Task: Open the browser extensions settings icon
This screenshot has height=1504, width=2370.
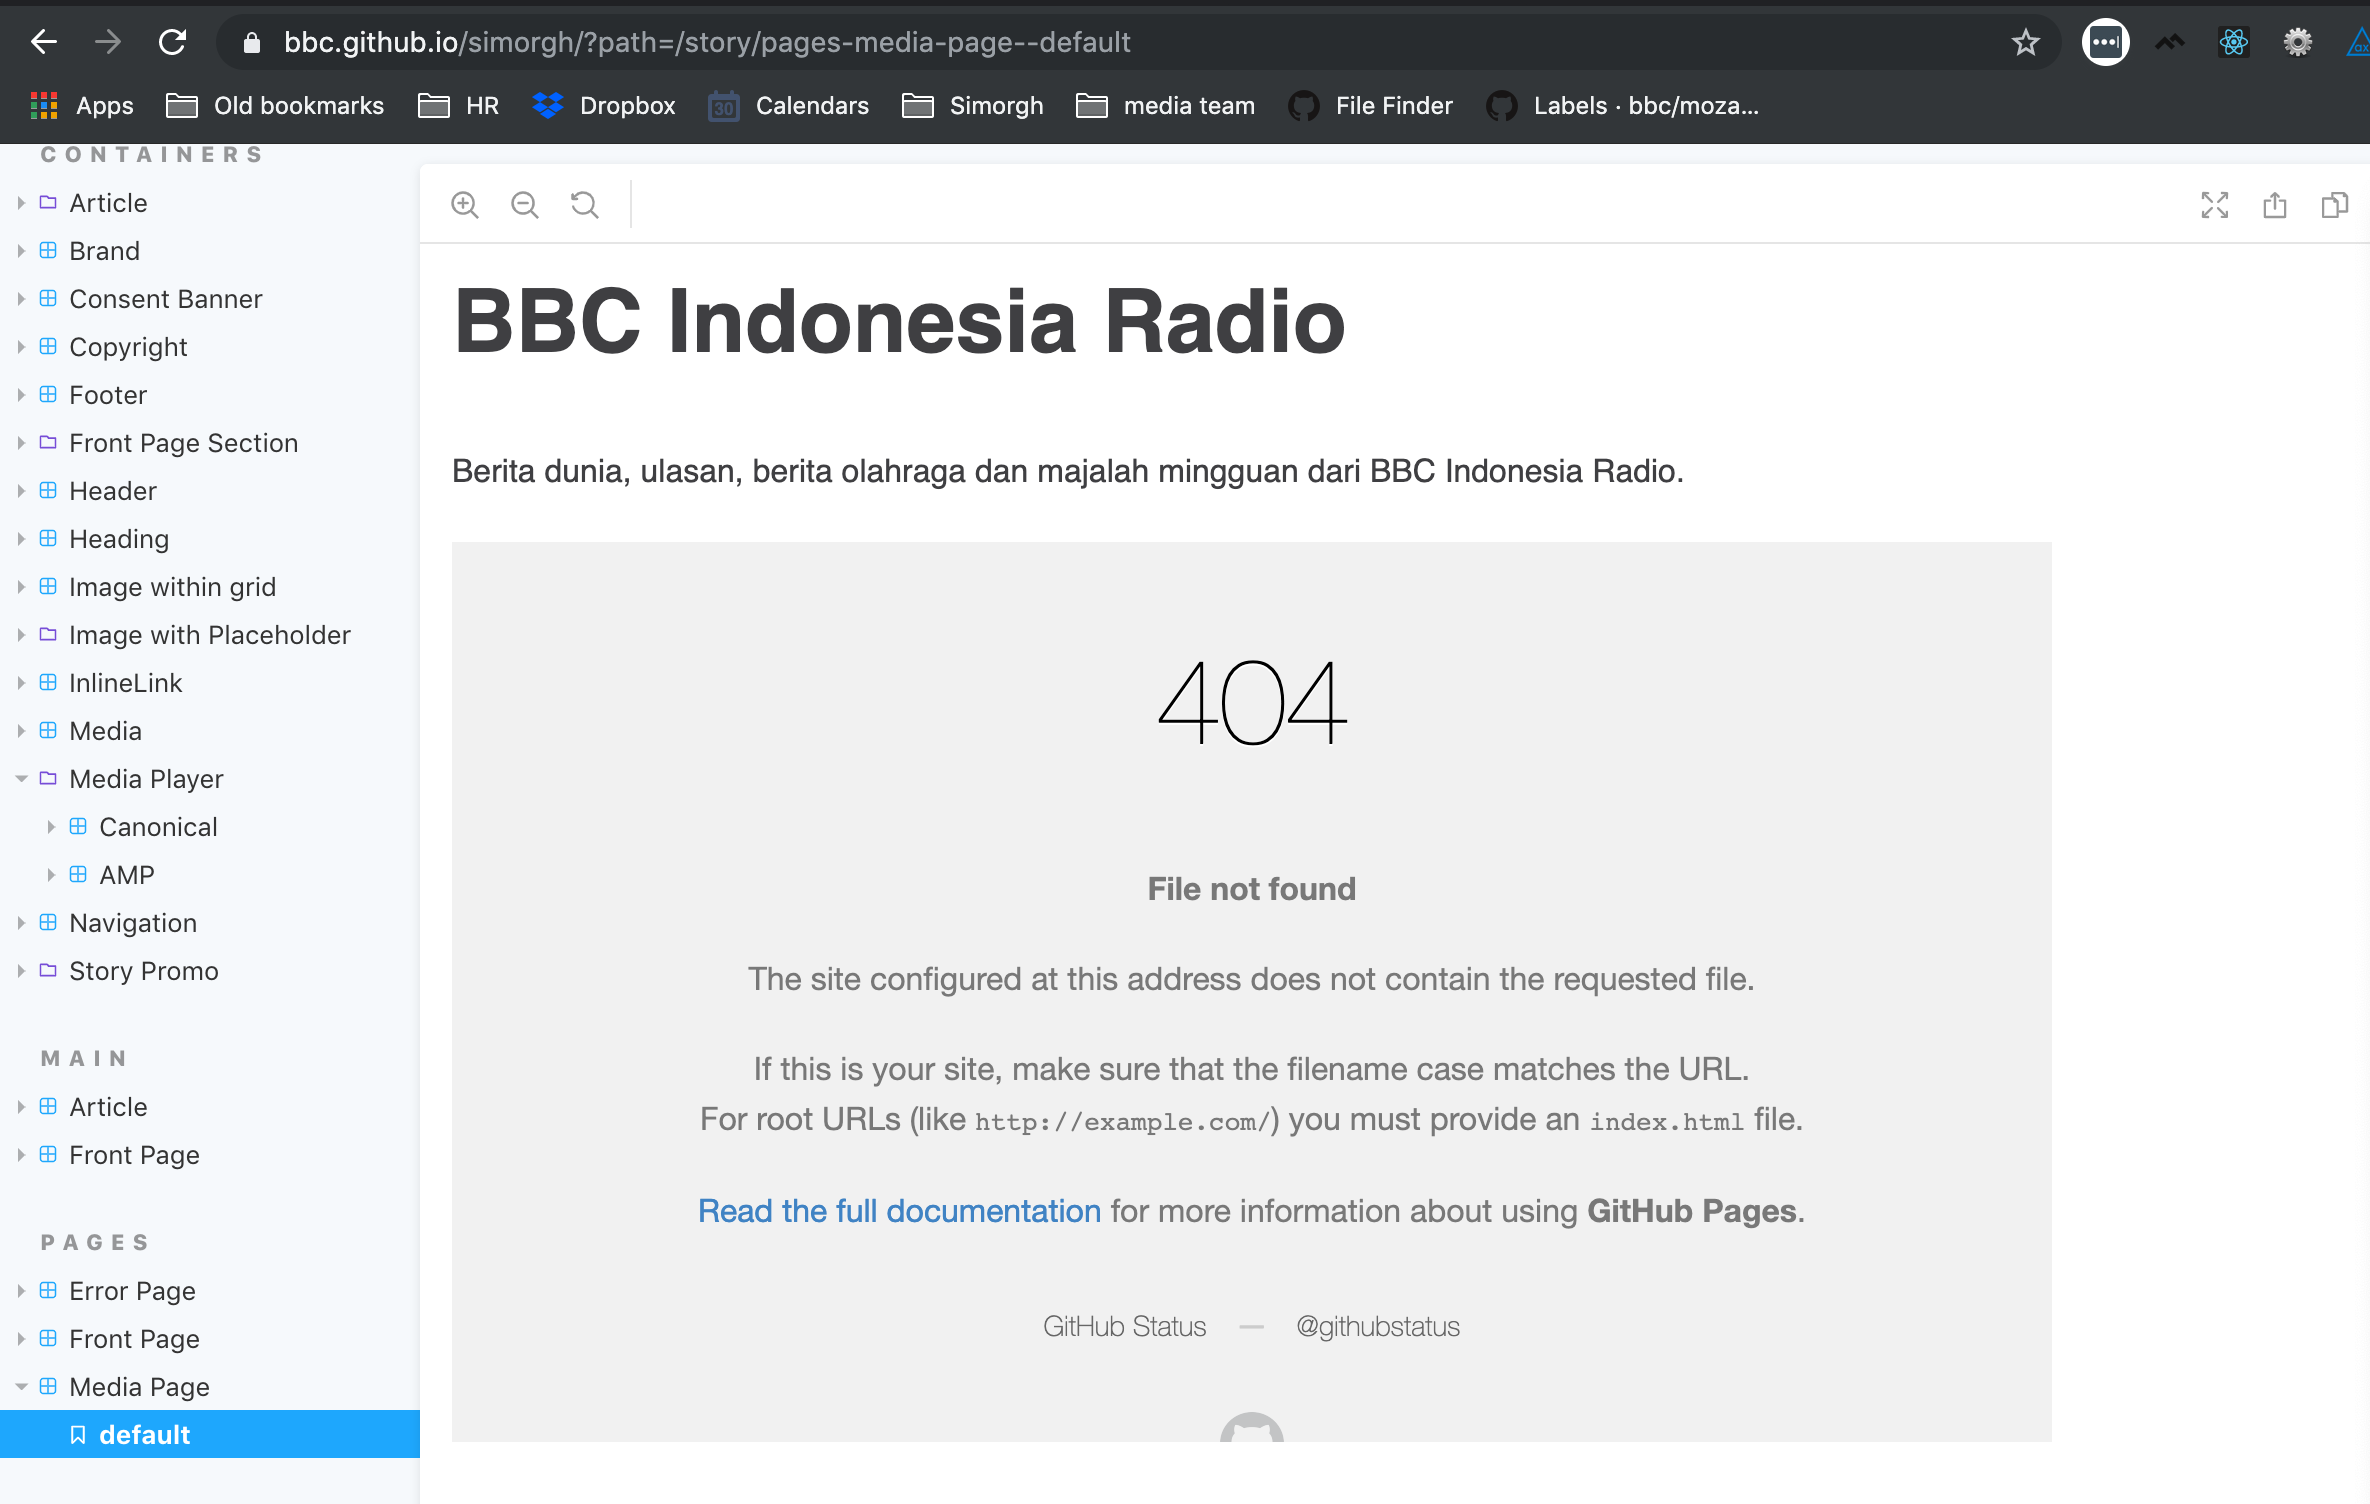Action: [2297, 41]
